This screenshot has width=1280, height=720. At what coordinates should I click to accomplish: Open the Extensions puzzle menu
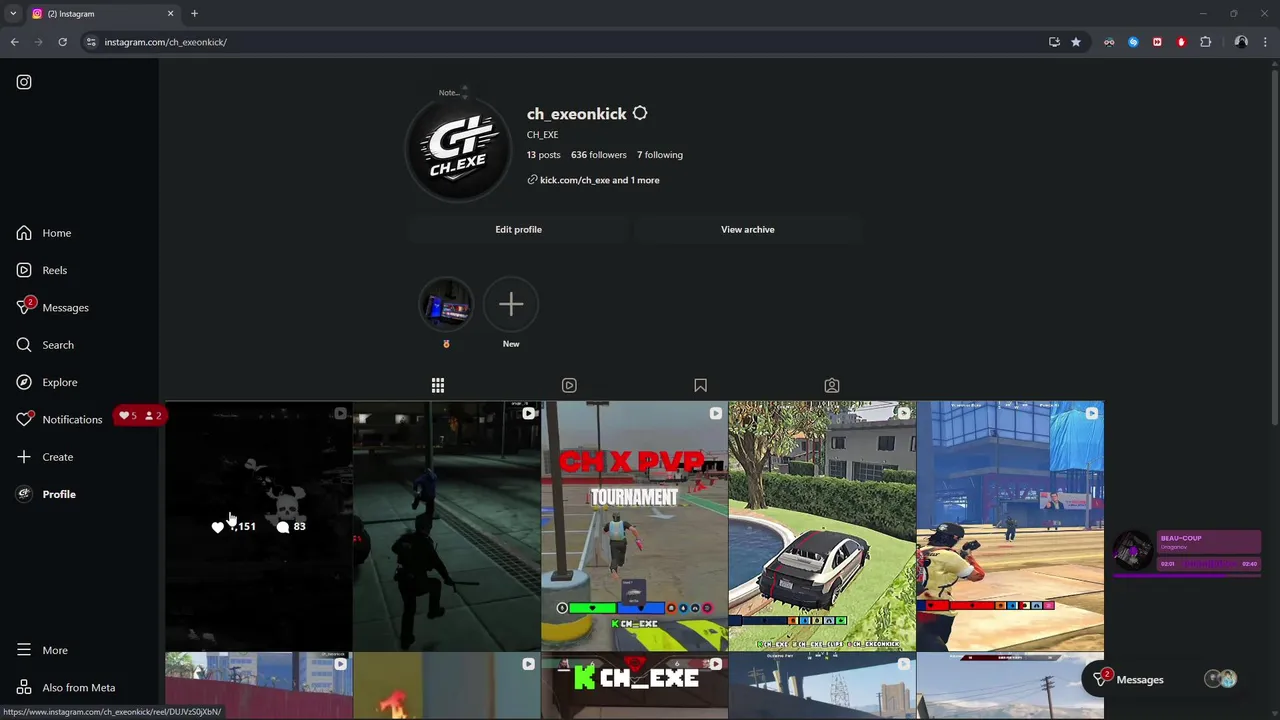coord(1205,42)
